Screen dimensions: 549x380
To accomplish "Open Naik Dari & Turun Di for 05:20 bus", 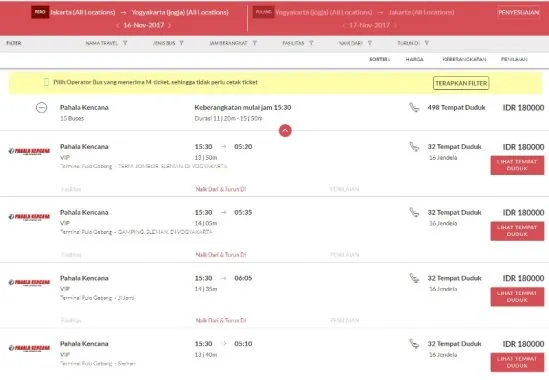I will [221, 189].
